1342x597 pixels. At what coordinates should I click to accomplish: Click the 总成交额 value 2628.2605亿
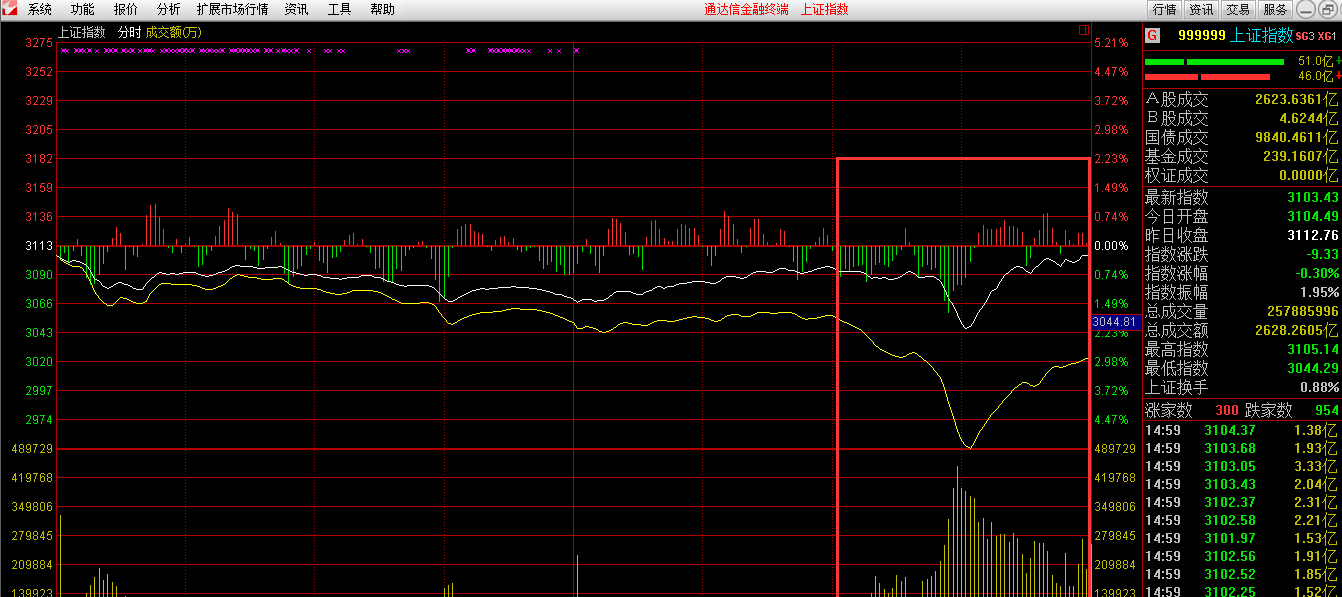pyautogui.click(x=1296, y=330)
